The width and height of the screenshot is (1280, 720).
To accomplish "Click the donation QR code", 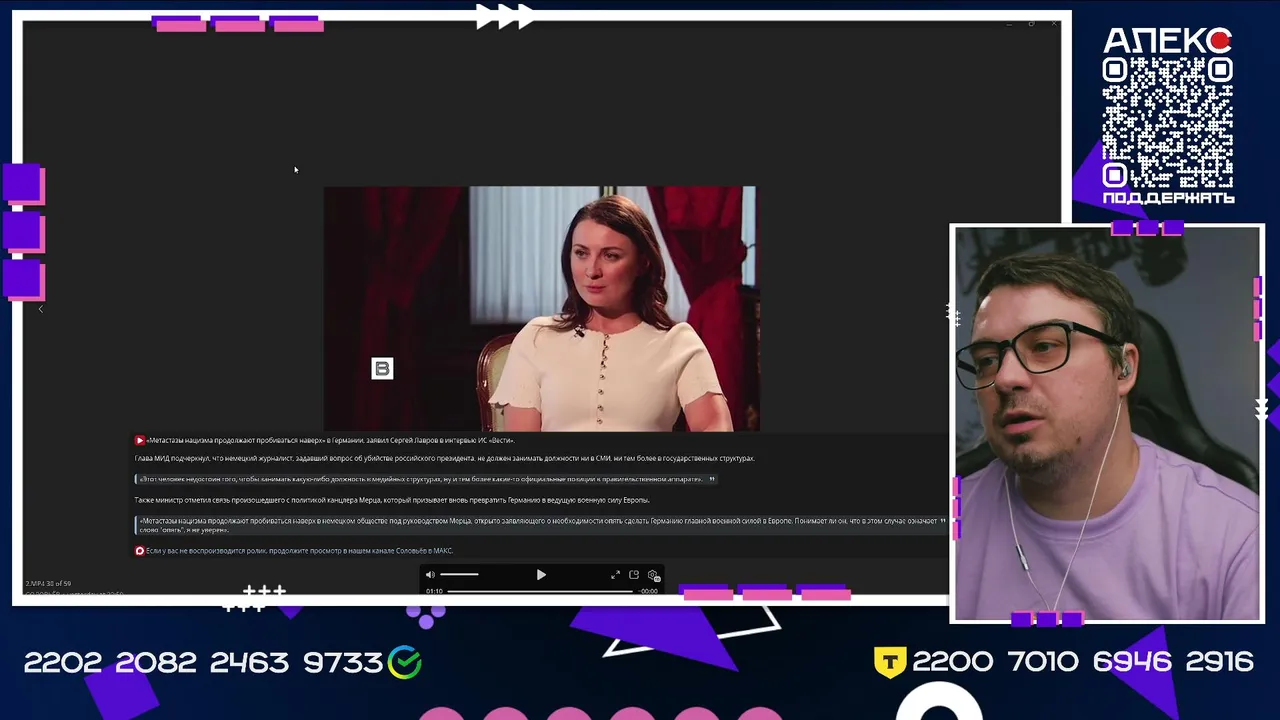I will click(1167, 122).
